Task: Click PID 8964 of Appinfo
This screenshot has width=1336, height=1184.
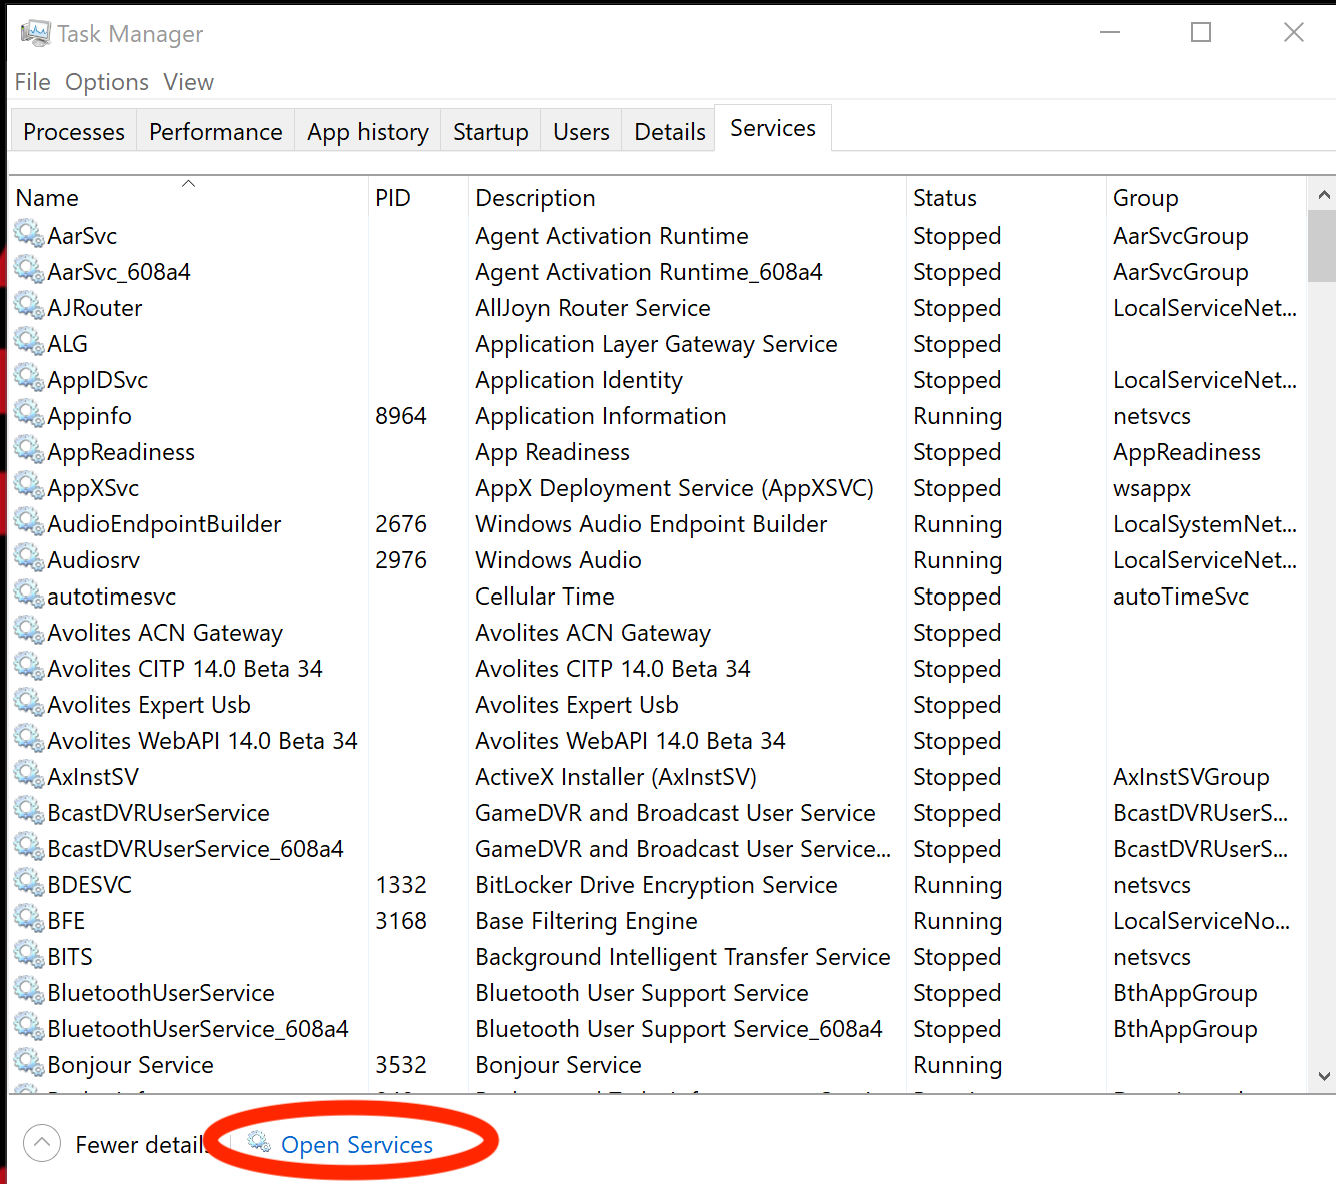Action: [401, 415]
